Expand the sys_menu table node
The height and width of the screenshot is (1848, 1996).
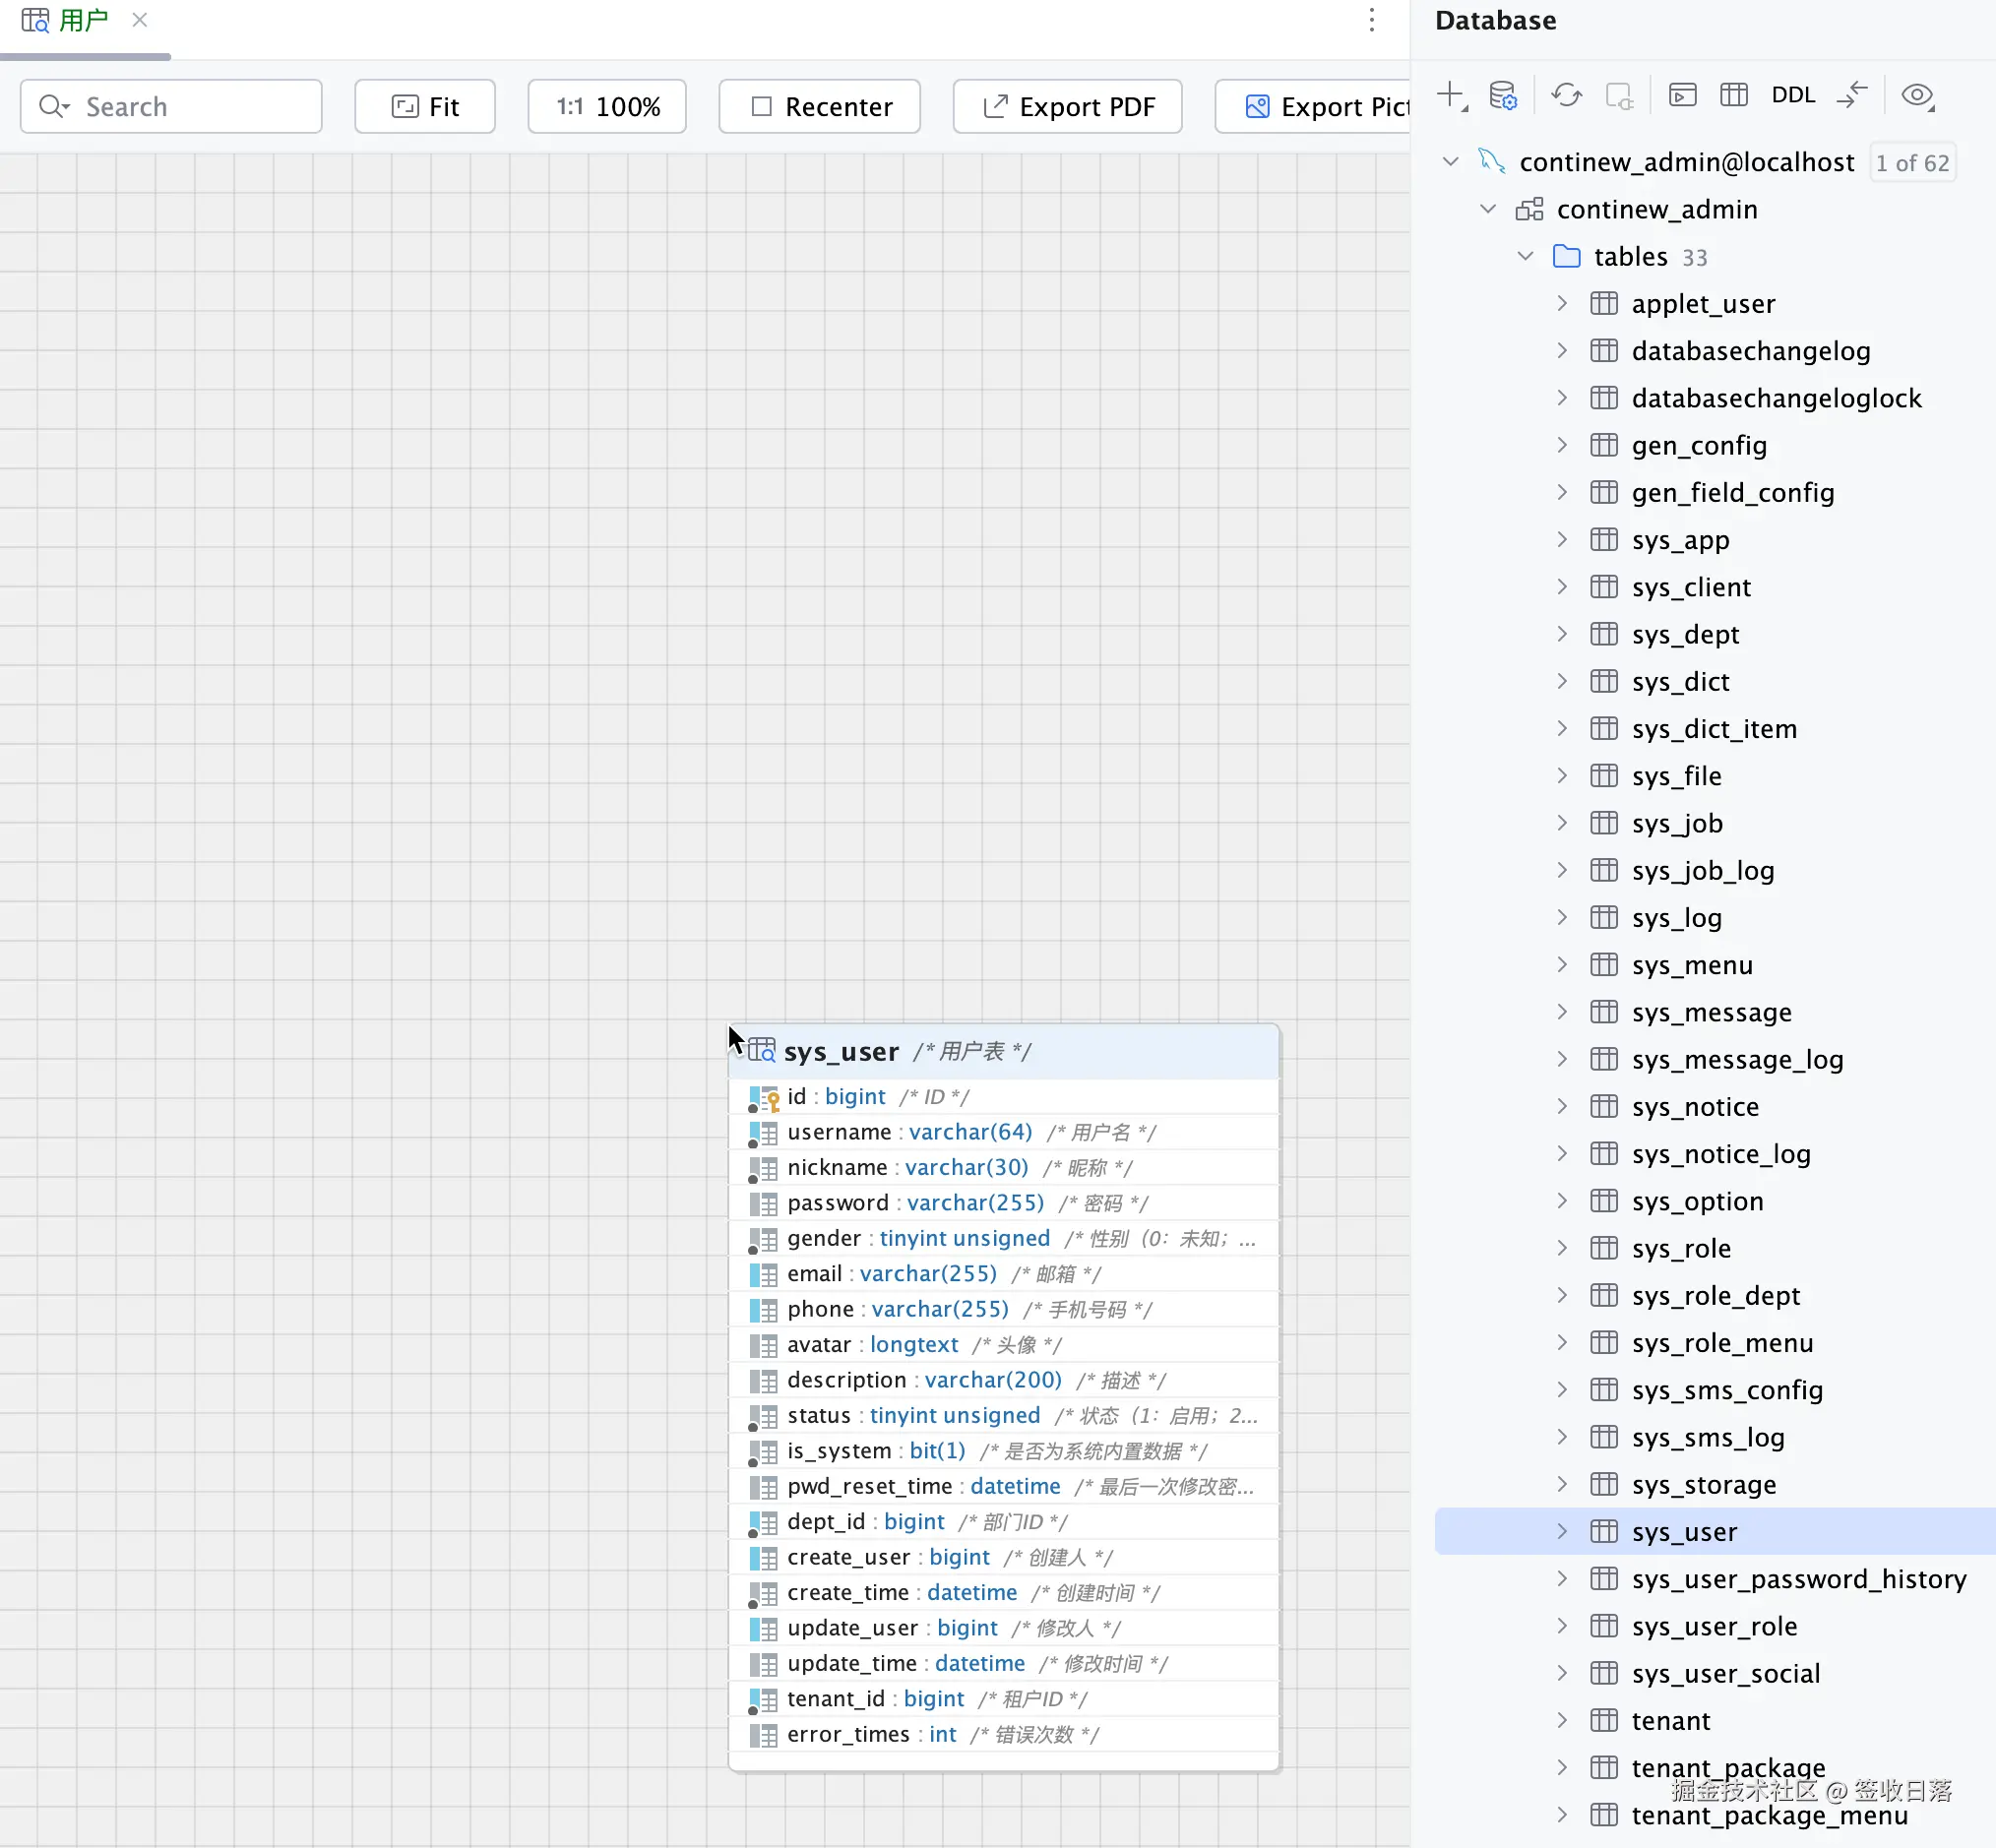1562,965
